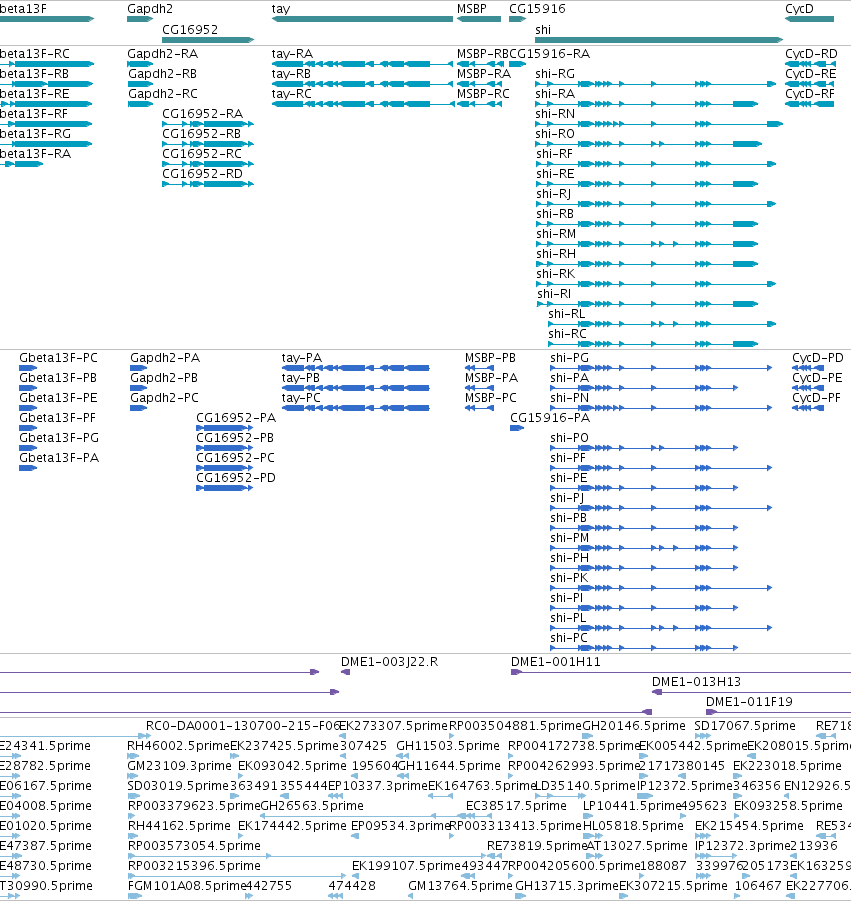Select EST label EK093258.5prime

pos(788,806)
